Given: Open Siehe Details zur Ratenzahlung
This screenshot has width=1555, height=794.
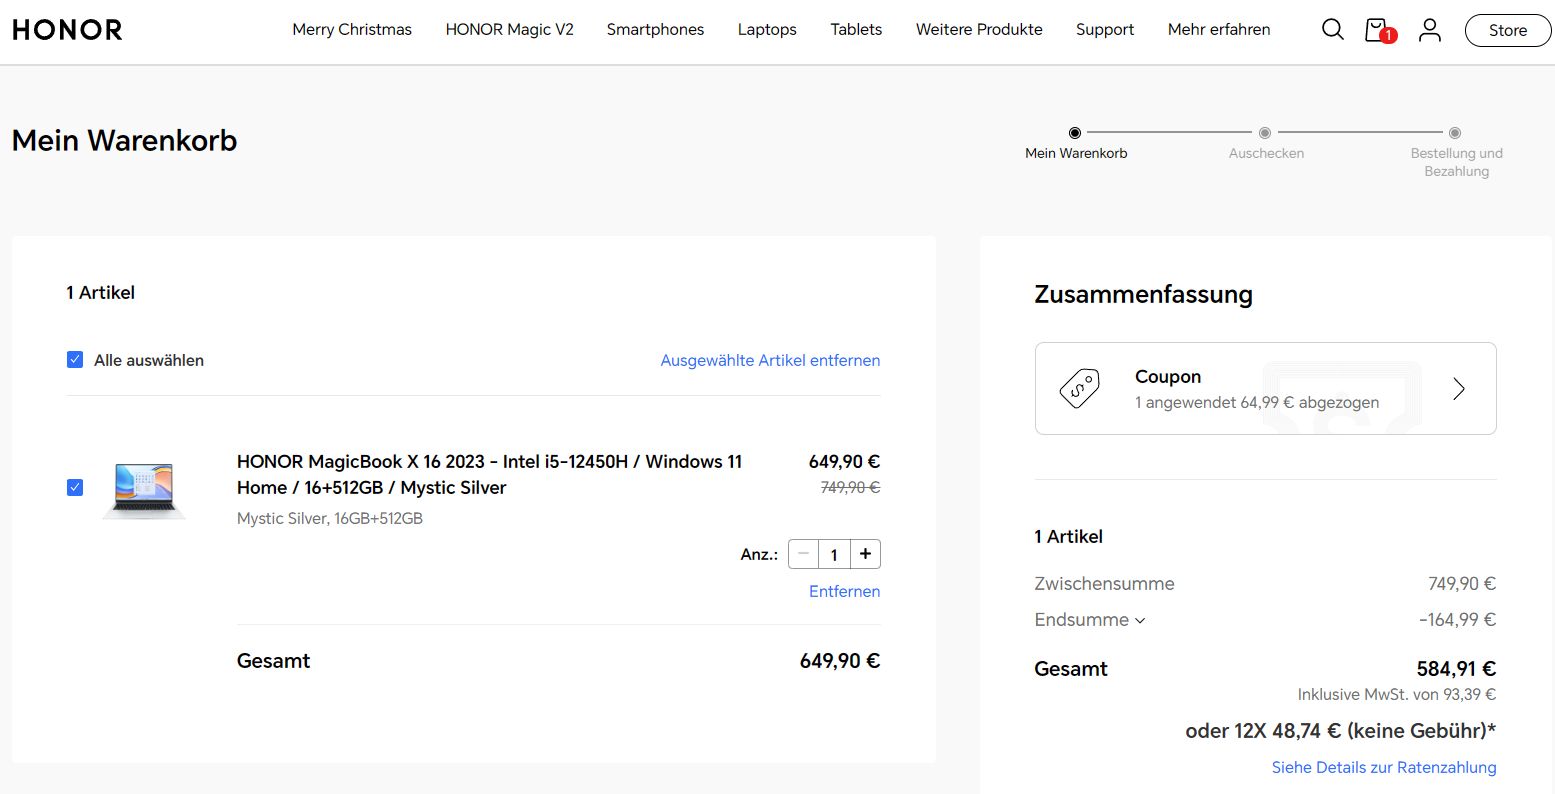Looking at the screenshot, I should point(1384,767).
